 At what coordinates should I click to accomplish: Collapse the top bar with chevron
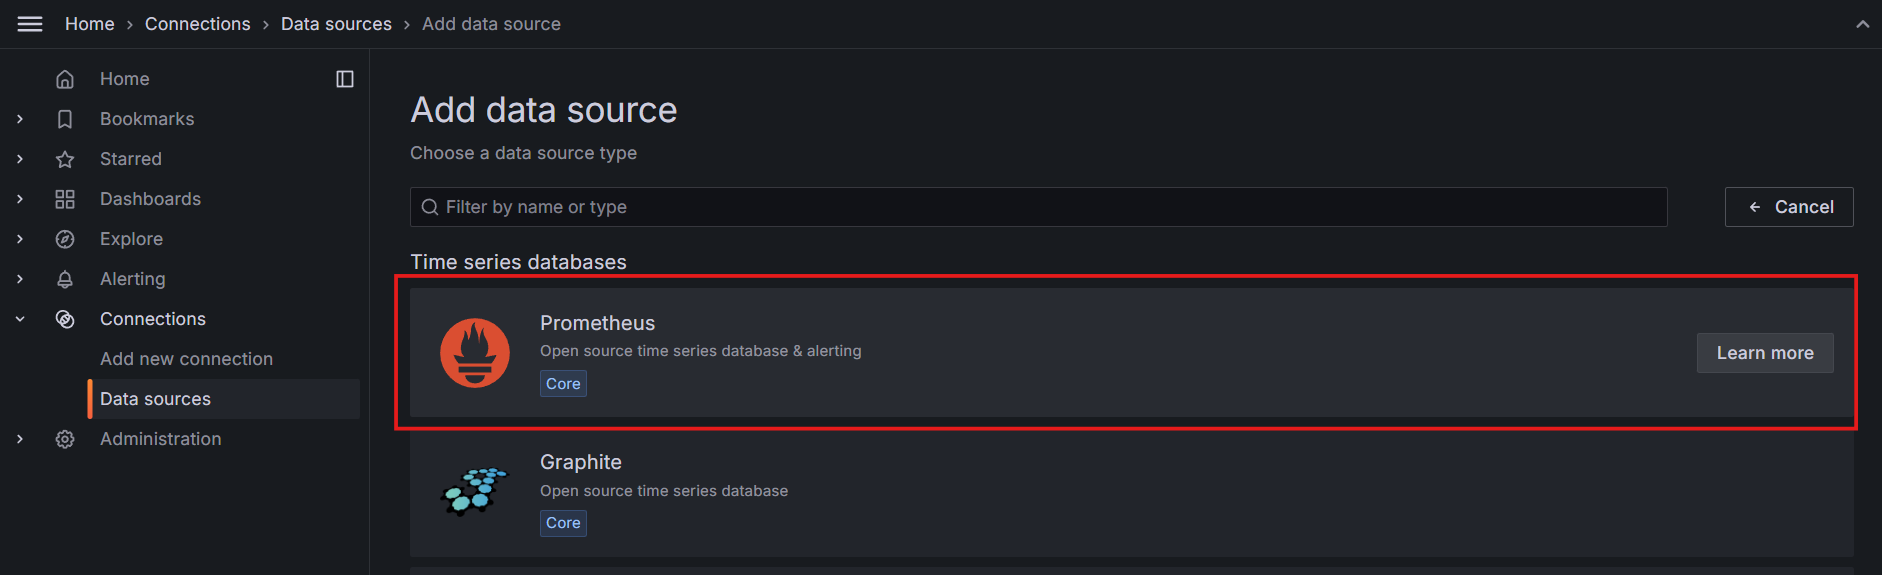[1862, 24]
